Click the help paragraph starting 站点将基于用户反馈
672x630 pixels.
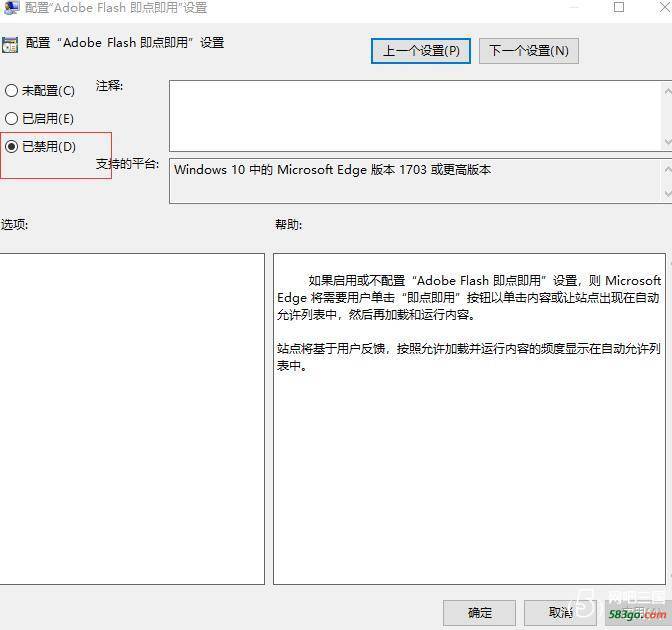468,357
